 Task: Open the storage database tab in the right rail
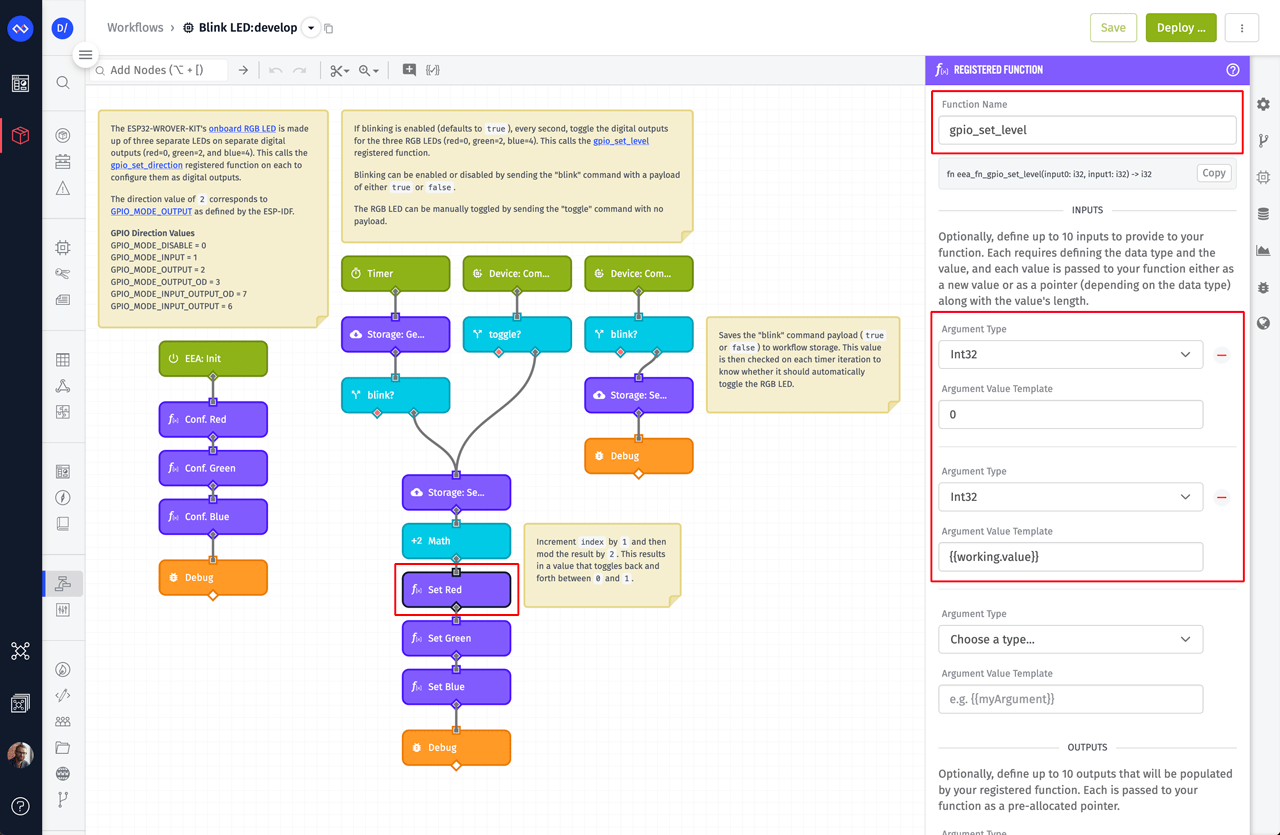pyautogui.click(x=1264, y=214)
